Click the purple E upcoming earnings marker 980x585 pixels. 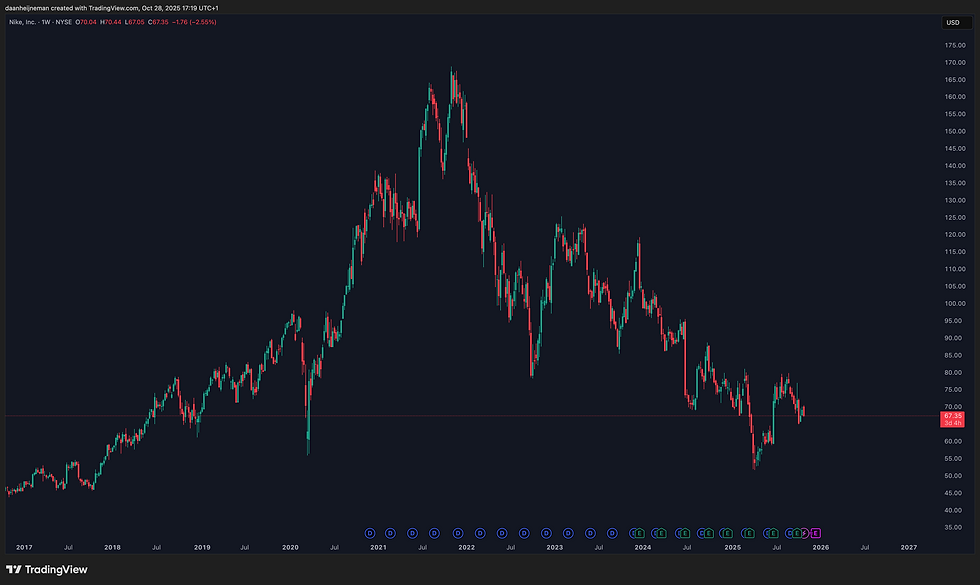[816, 533]
